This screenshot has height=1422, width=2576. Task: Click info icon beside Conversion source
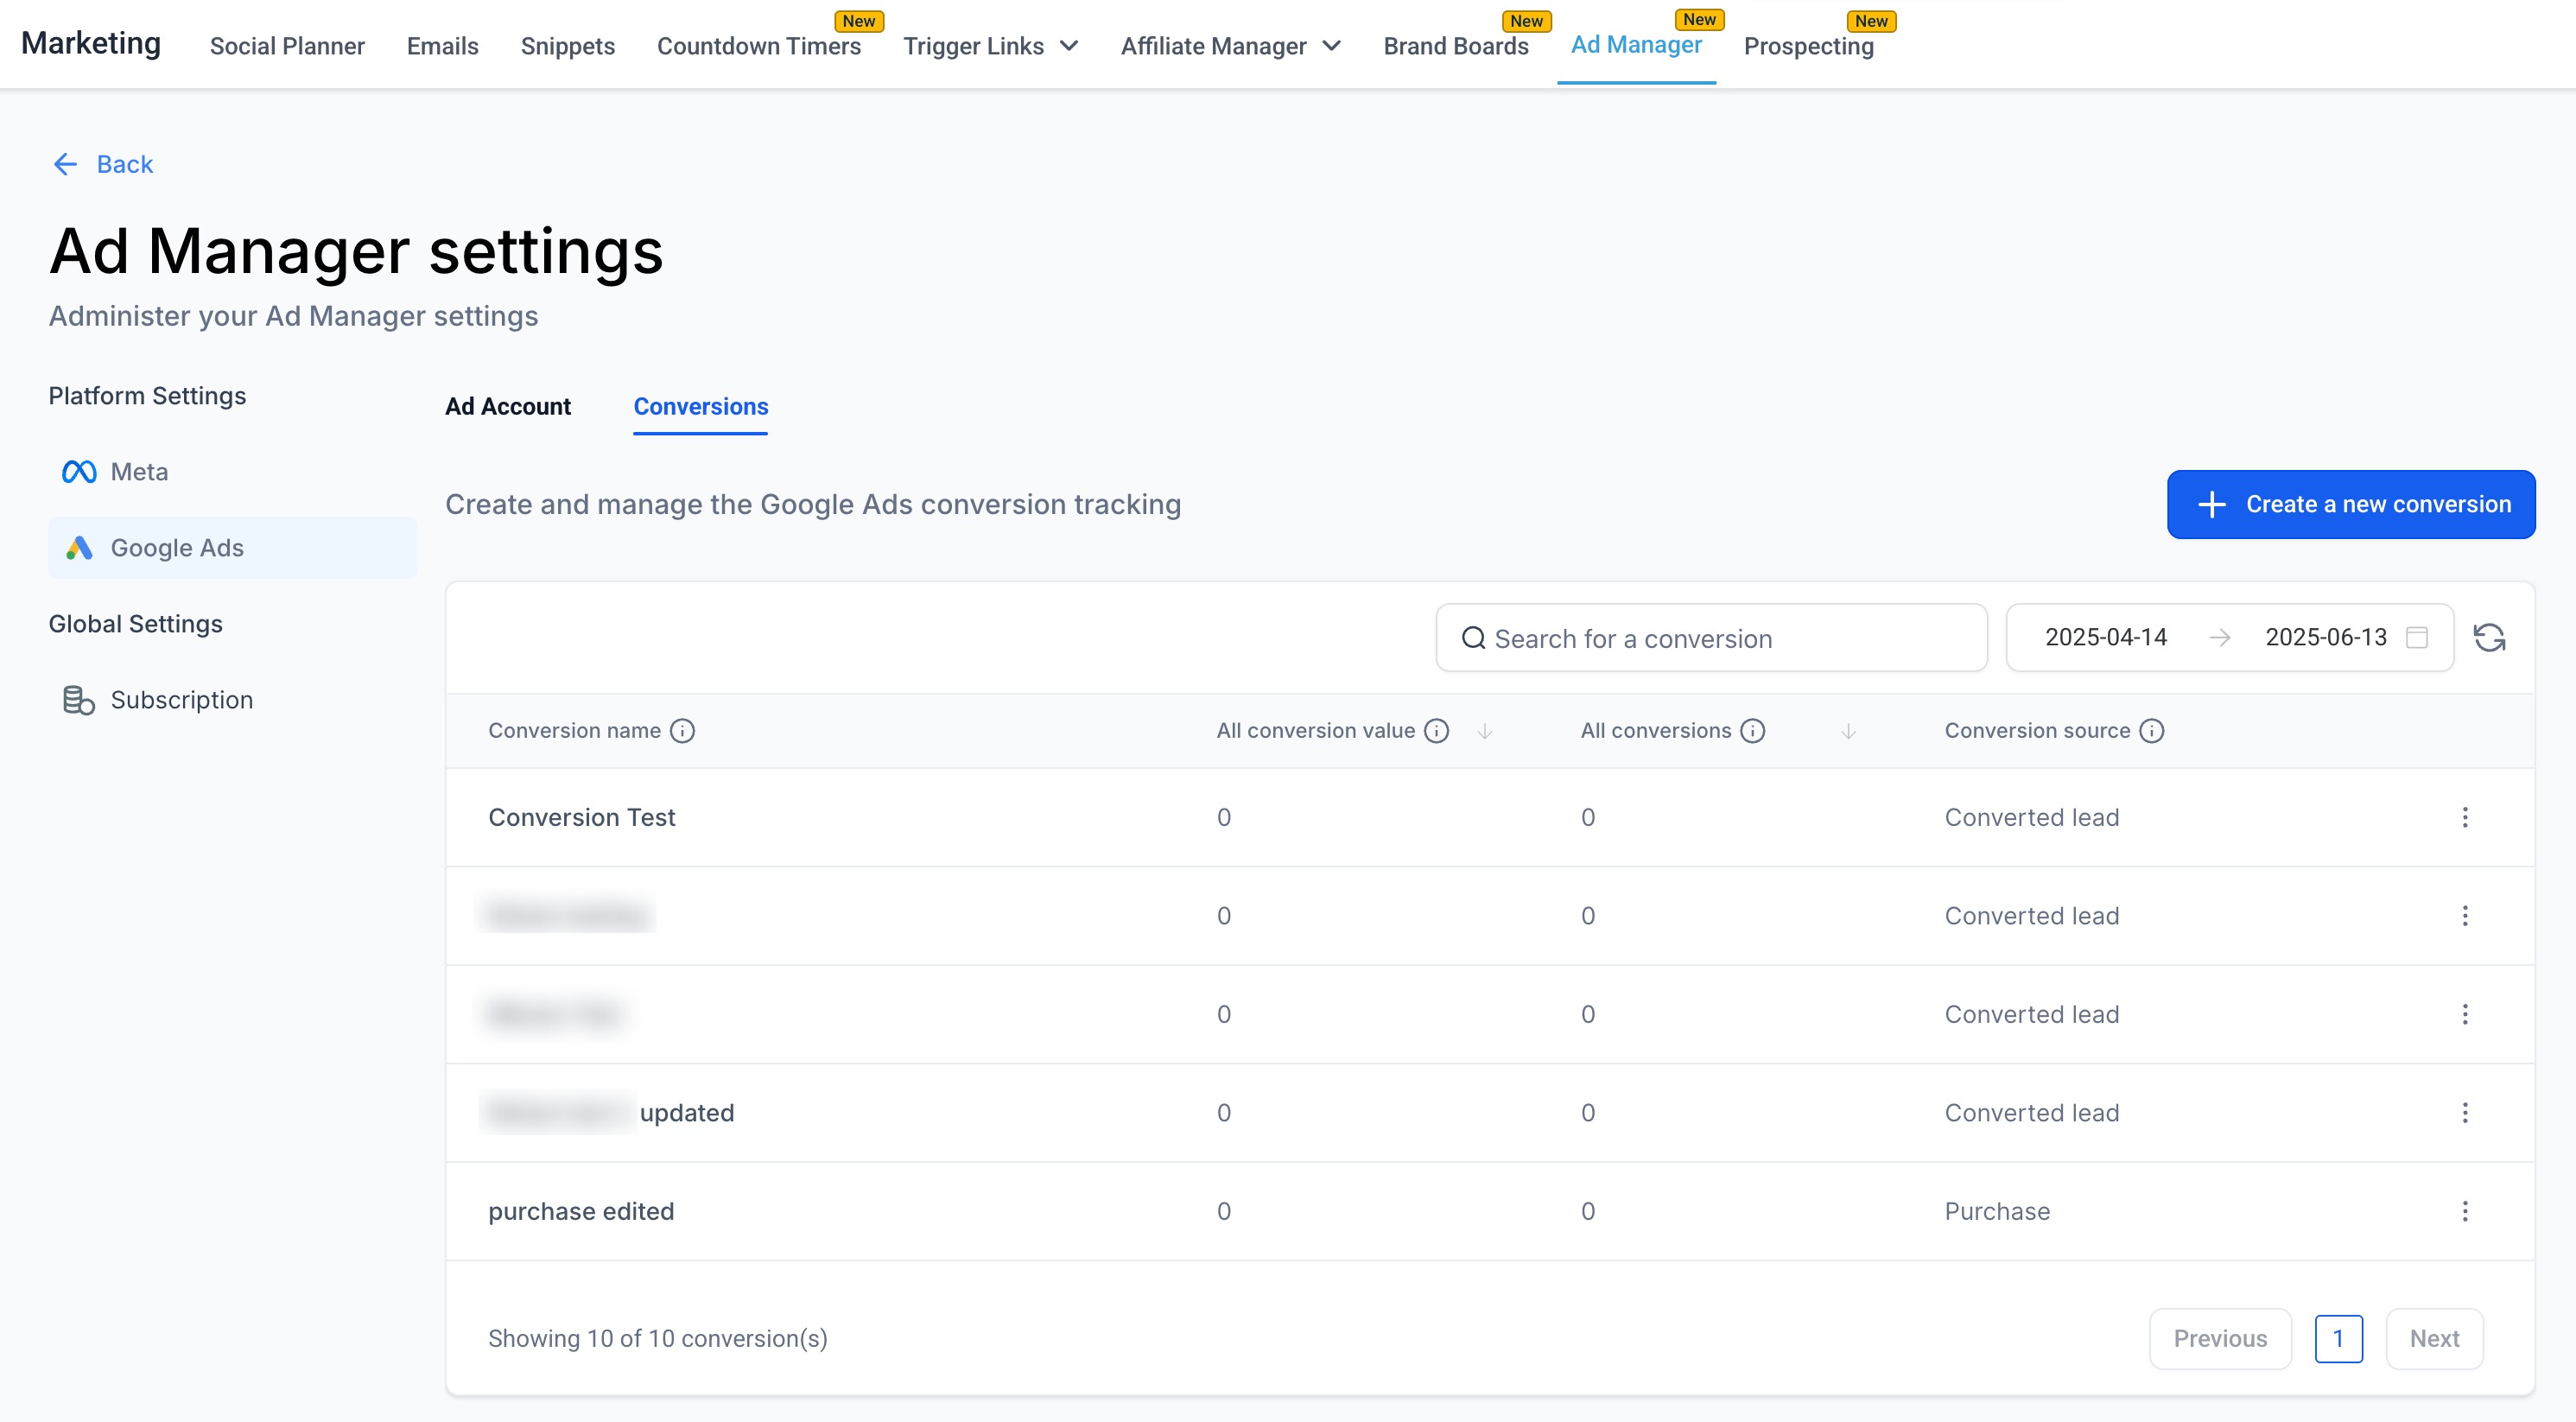pyautogui.click(x=2151, y=731)
